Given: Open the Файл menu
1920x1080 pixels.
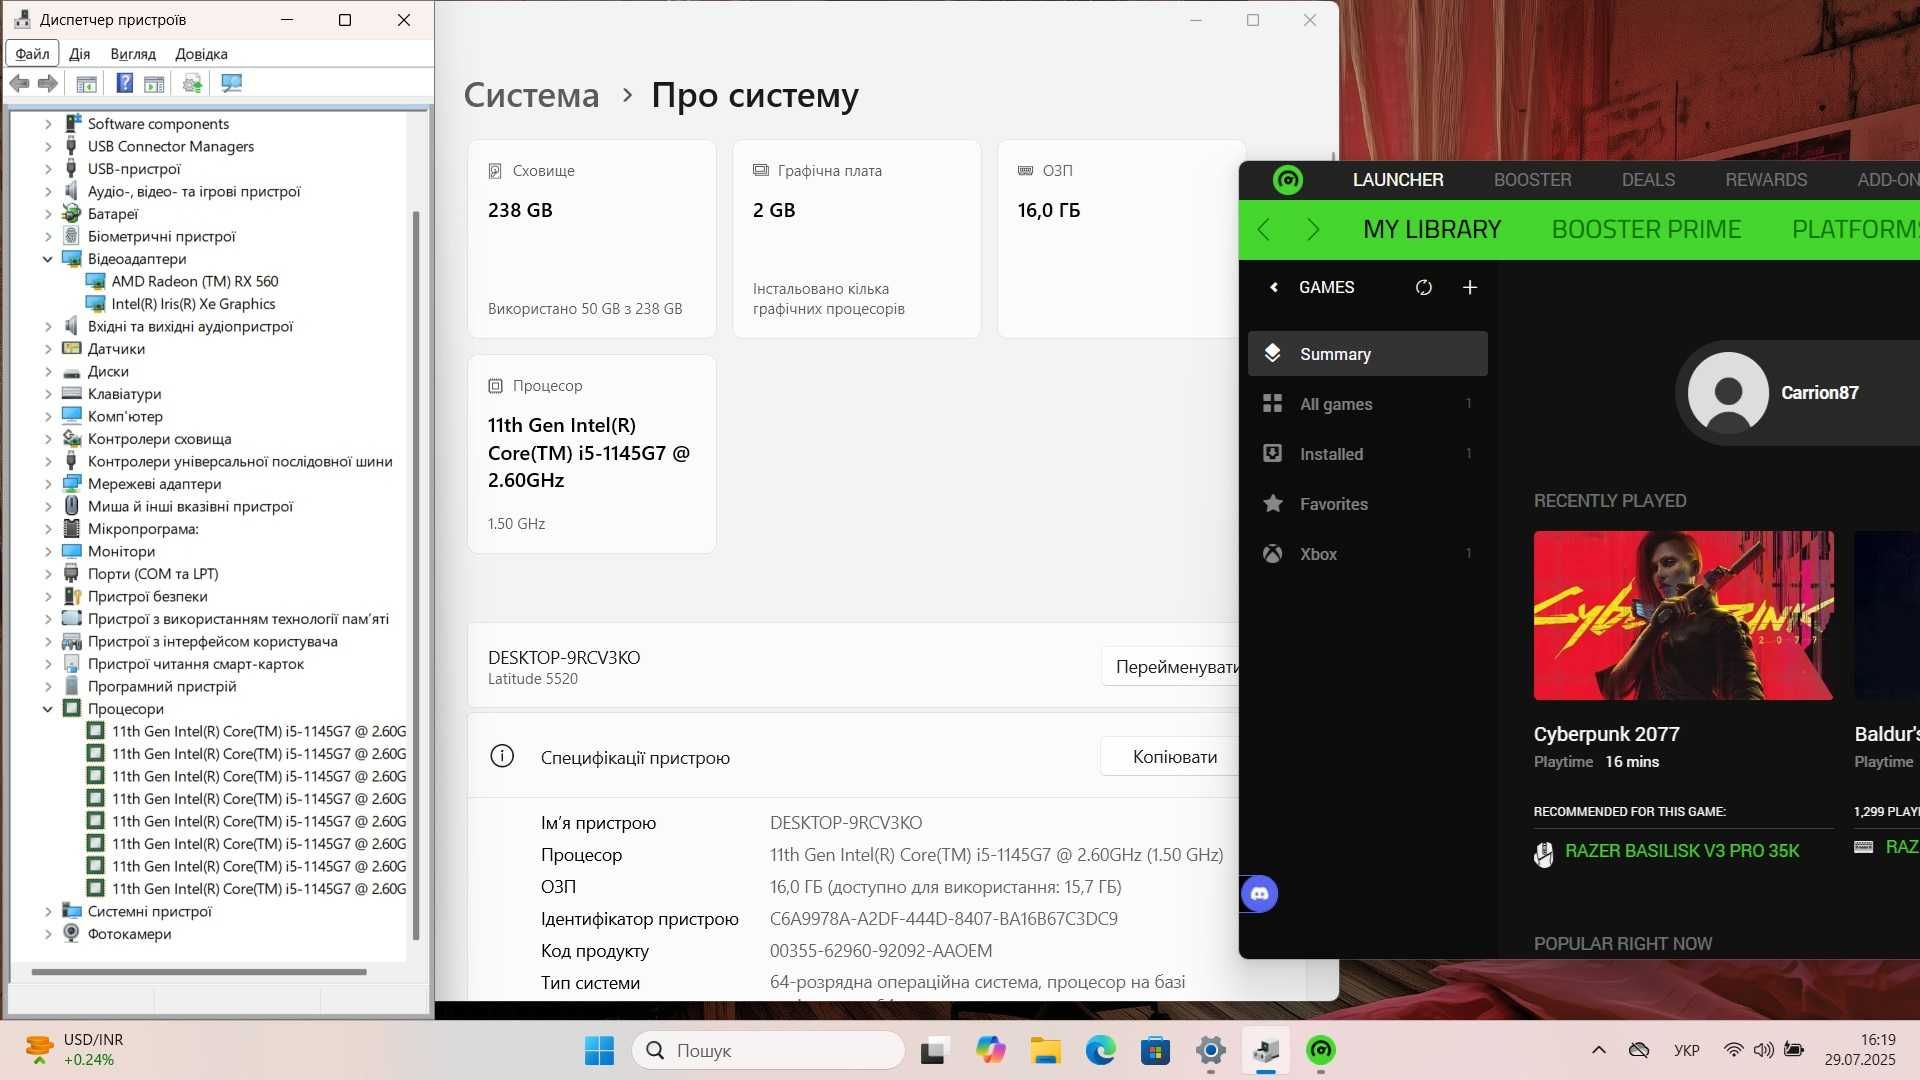Looking at the screenshot, I should (x=32, y=54).
